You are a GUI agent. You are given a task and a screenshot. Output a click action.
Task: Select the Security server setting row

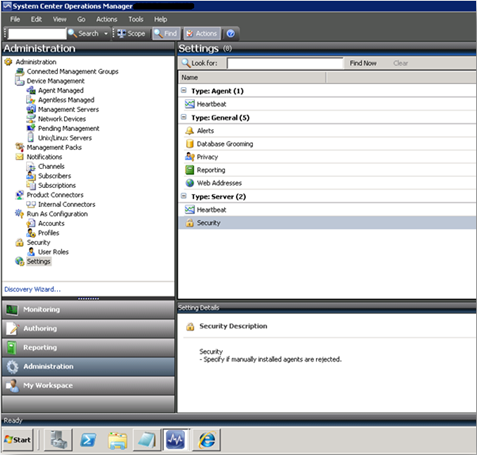[x=327, y=223]
